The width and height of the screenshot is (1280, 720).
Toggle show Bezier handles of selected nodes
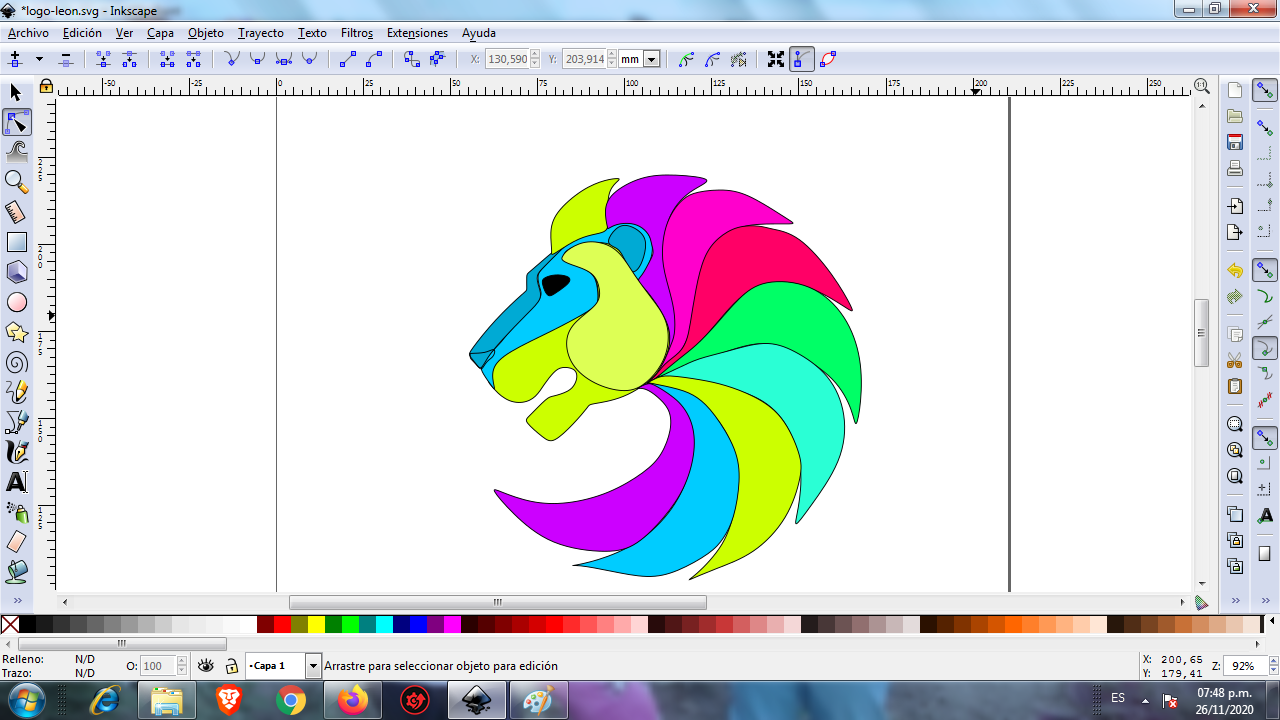(x=802, y=59)
